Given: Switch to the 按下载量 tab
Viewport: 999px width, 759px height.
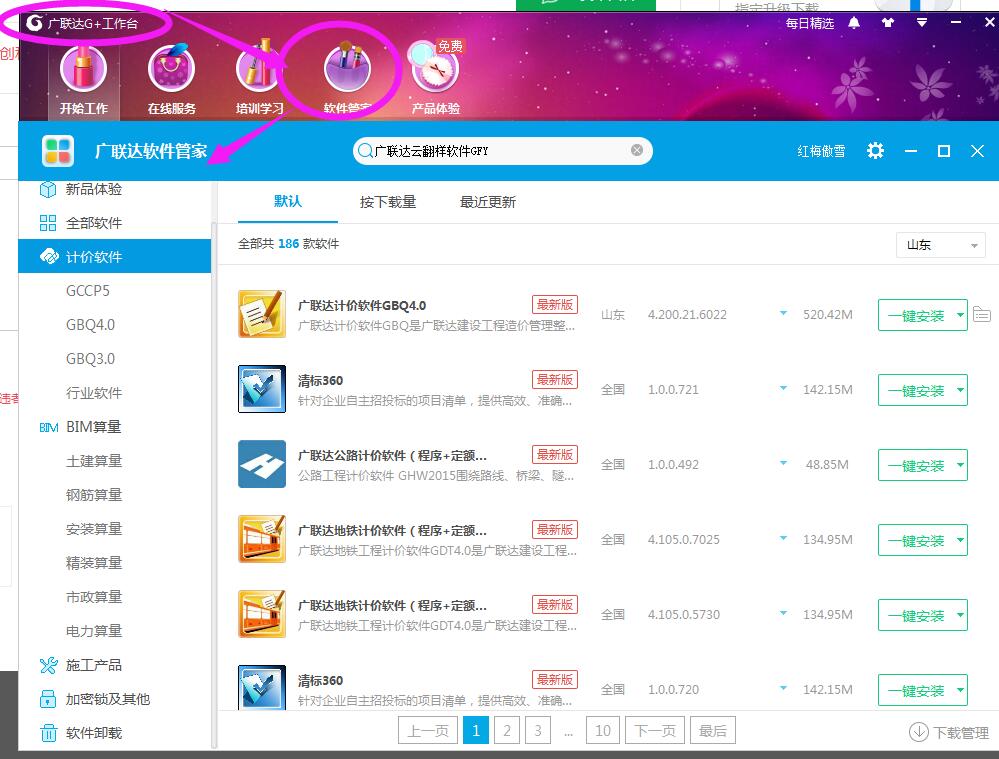Looking at the screenshot, I should pyautogui.click(x=387, y=202).
